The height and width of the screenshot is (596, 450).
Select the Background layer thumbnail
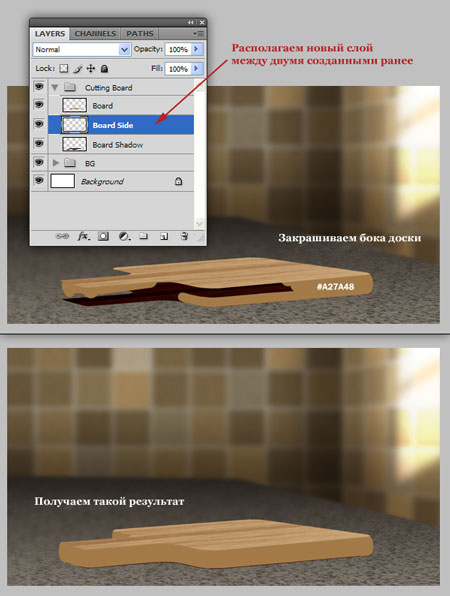63,181
